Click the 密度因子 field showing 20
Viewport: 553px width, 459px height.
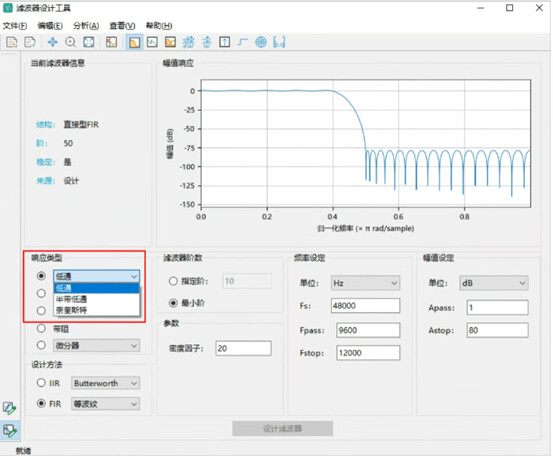pos(243,349)
